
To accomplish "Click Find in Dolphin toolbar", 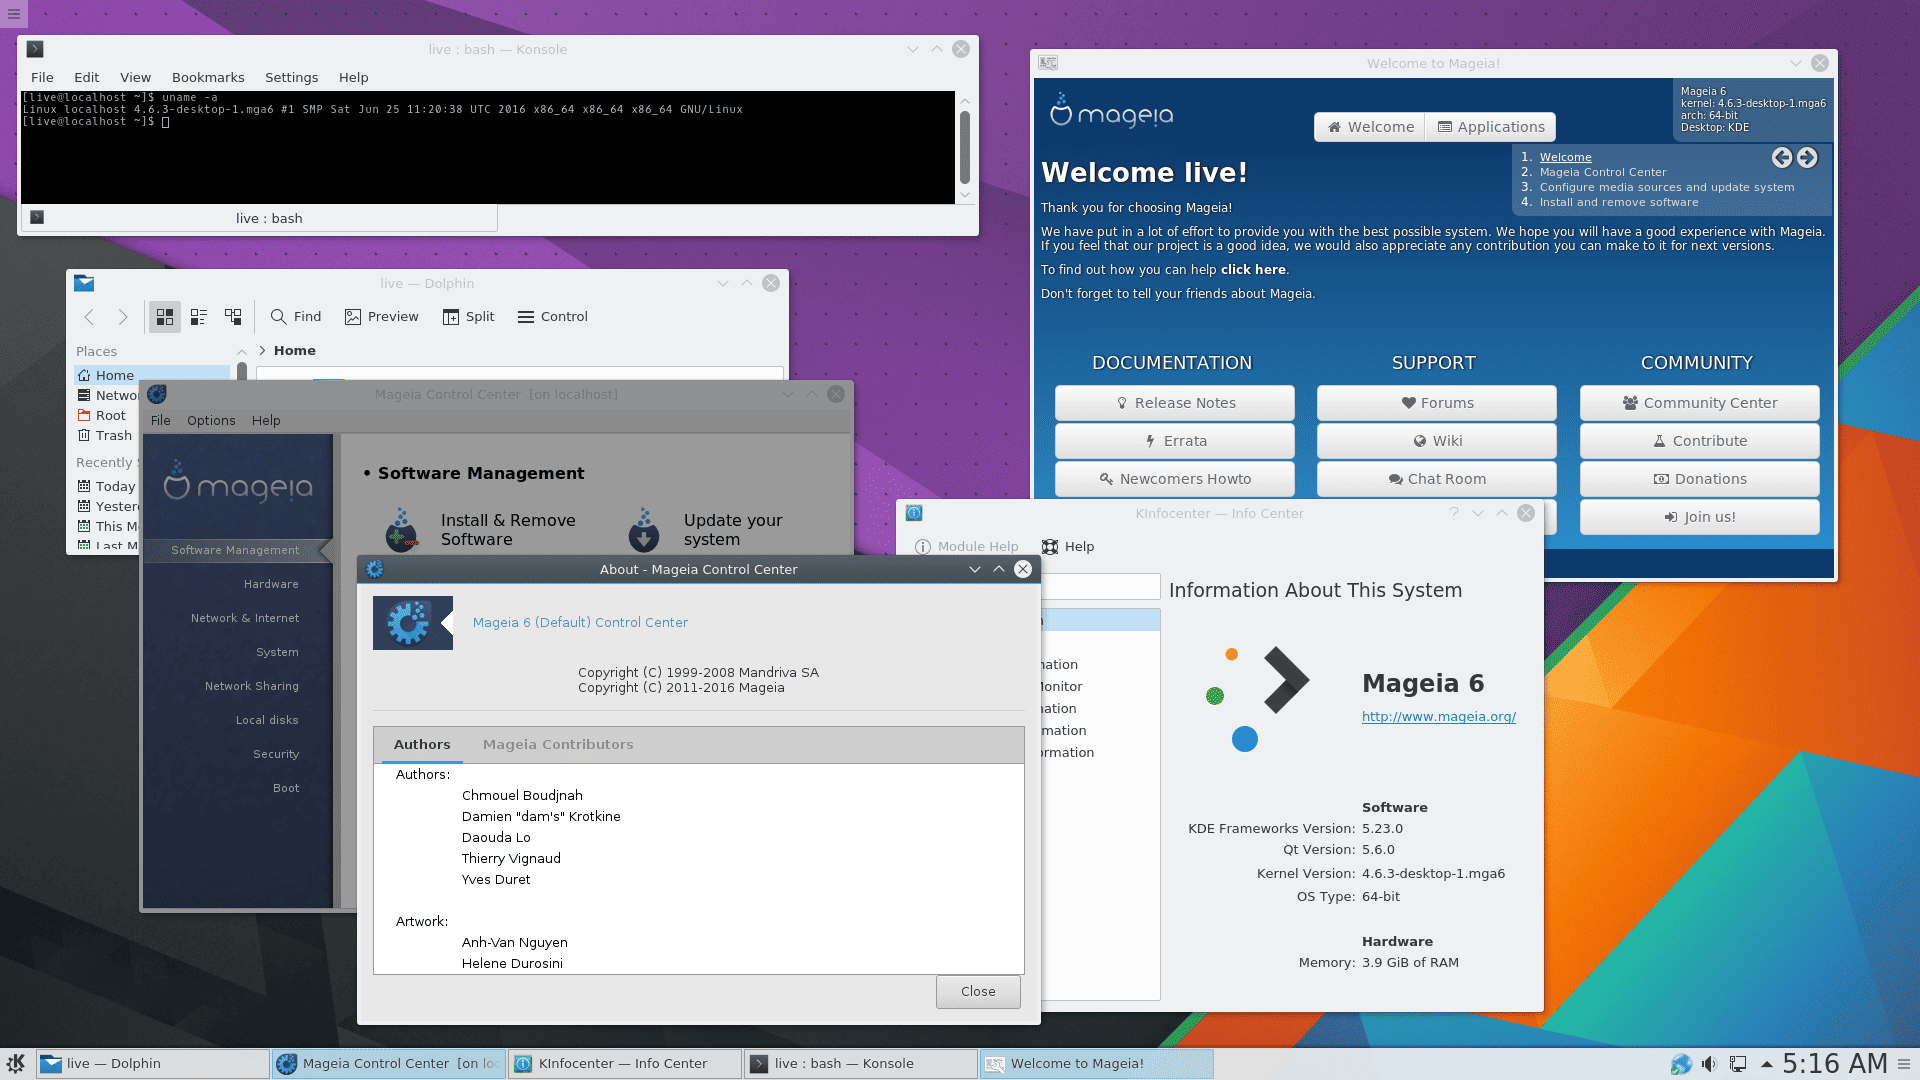I will (296, 317).
